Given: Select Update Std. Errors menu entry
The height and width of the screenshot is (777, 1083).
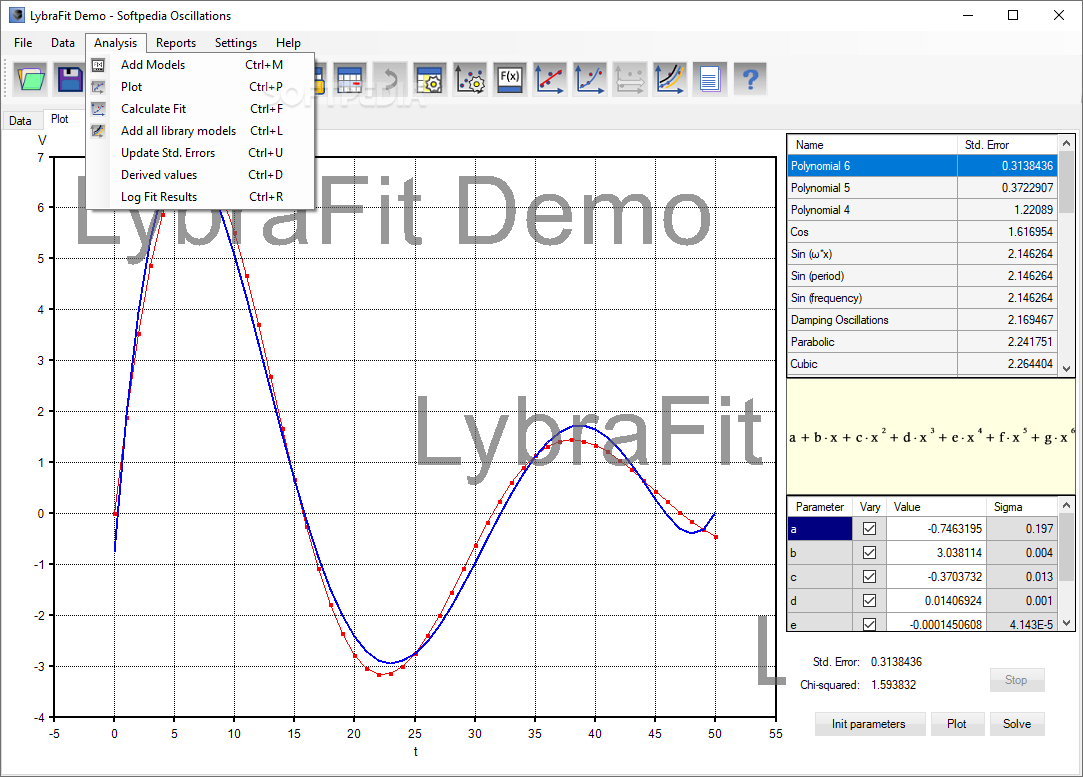Looking at the screenshot, I should pos(200,153).
